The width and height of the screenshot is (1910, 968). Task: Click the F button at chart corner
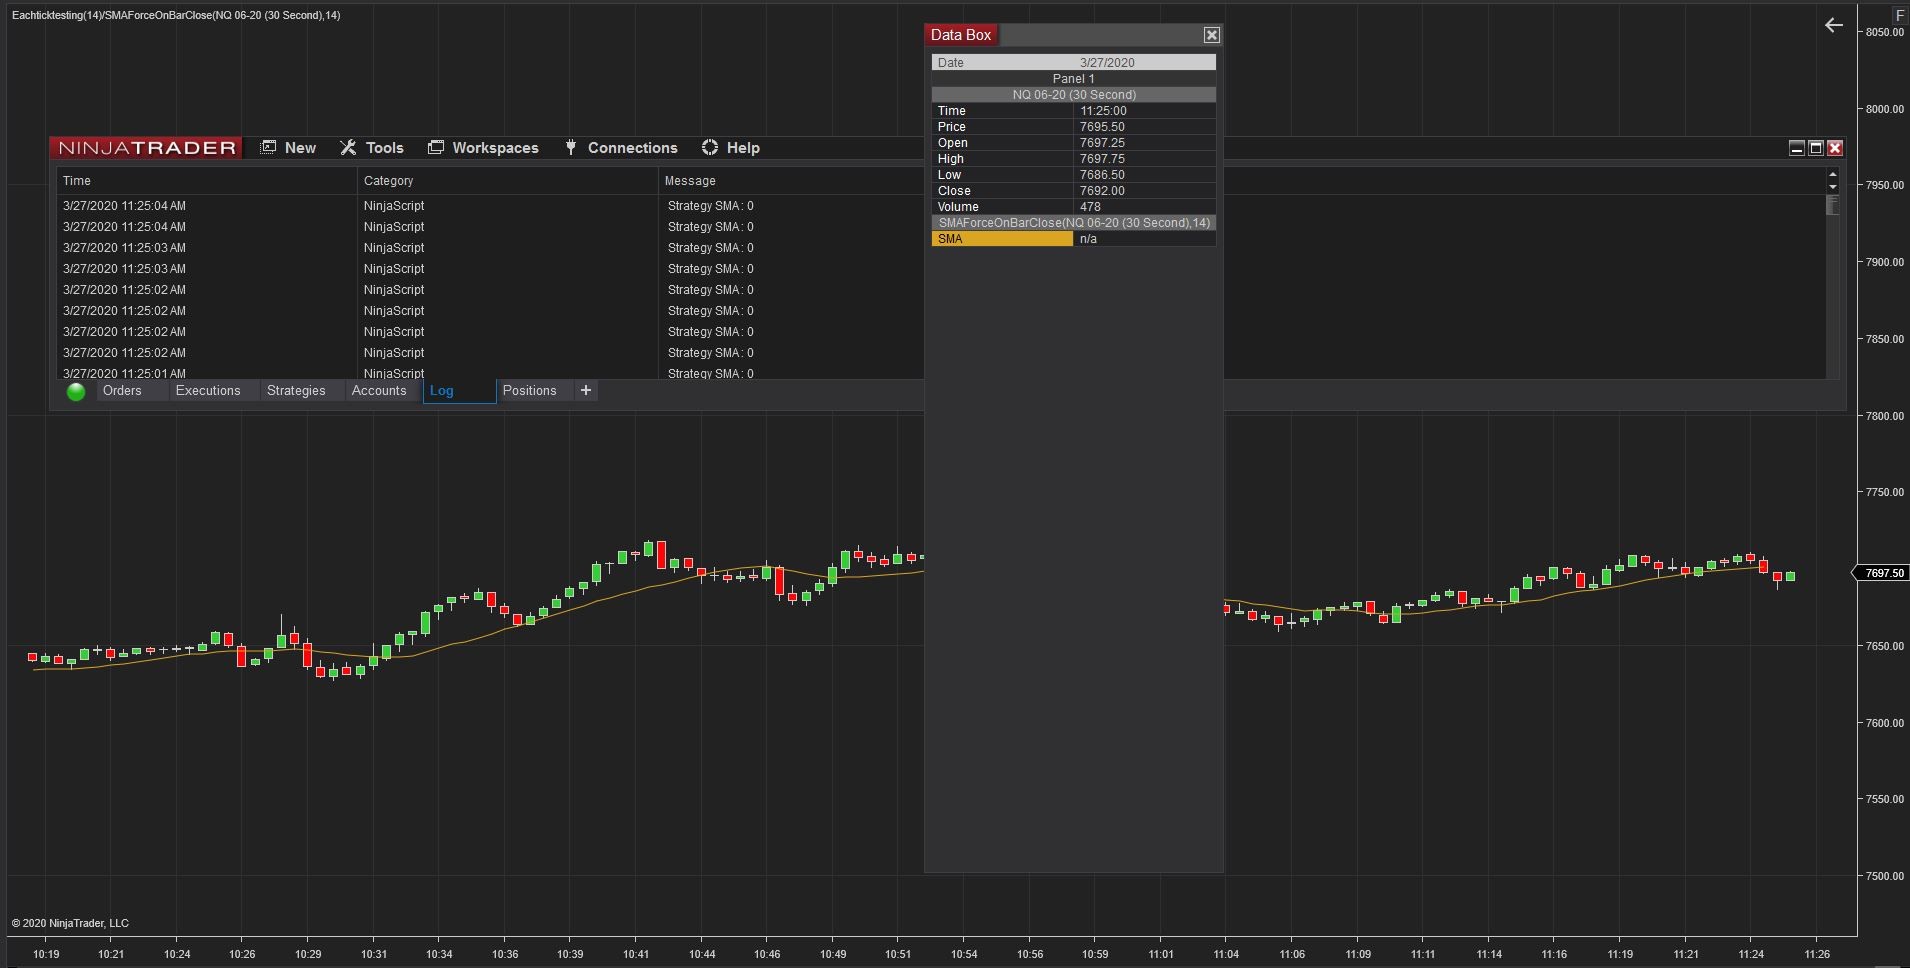(x=1900, y=16)
